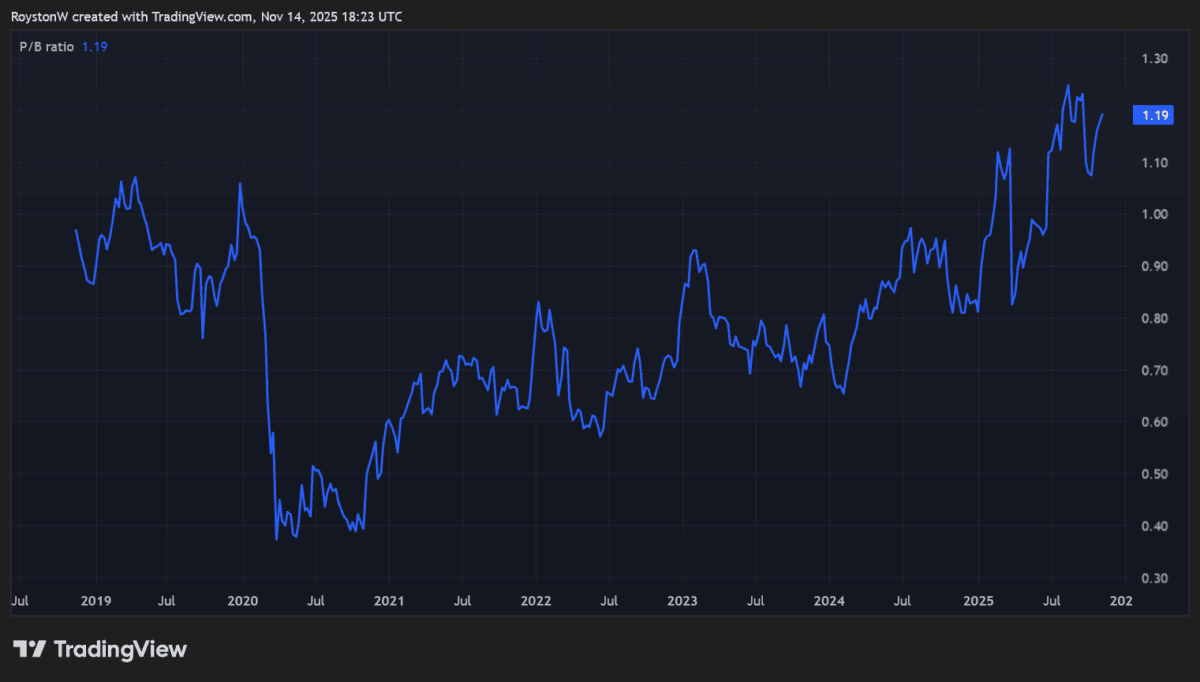Click the 1.00 price axis label

1155,215
